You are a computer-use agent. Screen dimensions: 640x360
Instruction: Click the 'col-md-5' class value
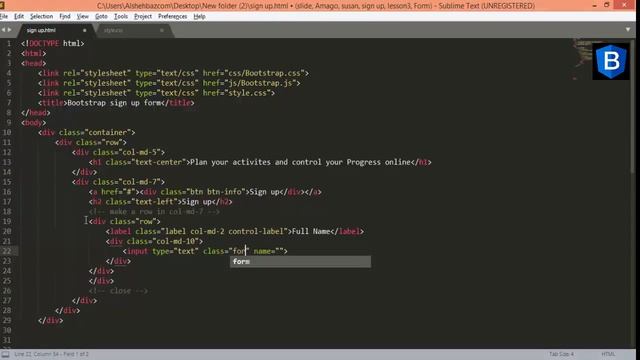click(x=140, y=152)
